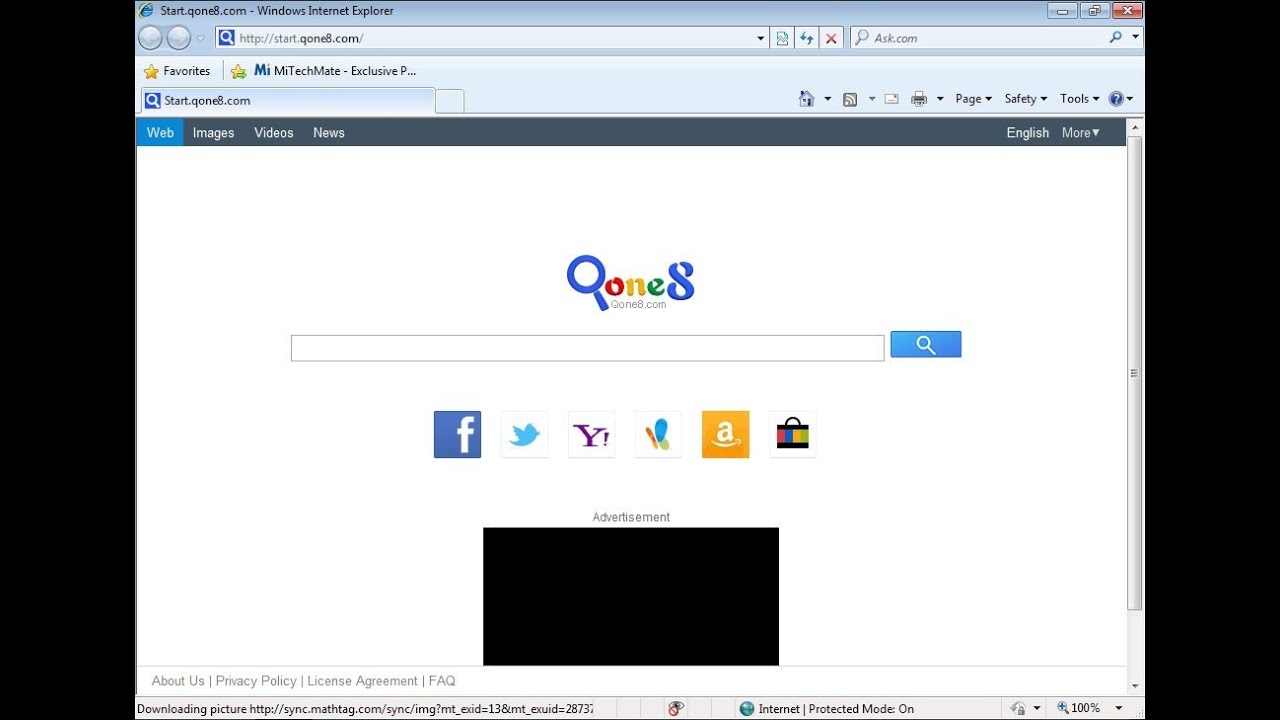Click the 100% zoom level button
Viewport: 1280px width, 720px height.
coord(1078,709)
